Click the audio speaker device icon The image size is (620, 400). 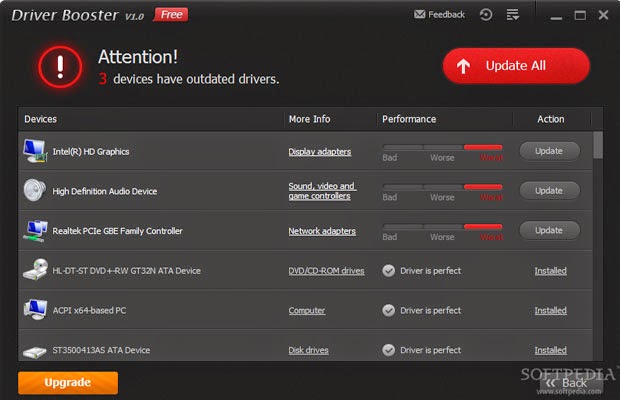click(35, 190)
